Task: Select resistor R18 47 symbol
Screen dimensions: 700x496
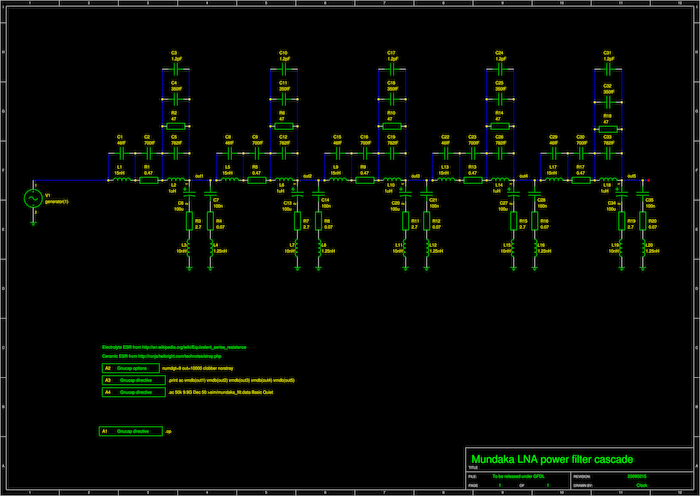Action: click(608, 129)
